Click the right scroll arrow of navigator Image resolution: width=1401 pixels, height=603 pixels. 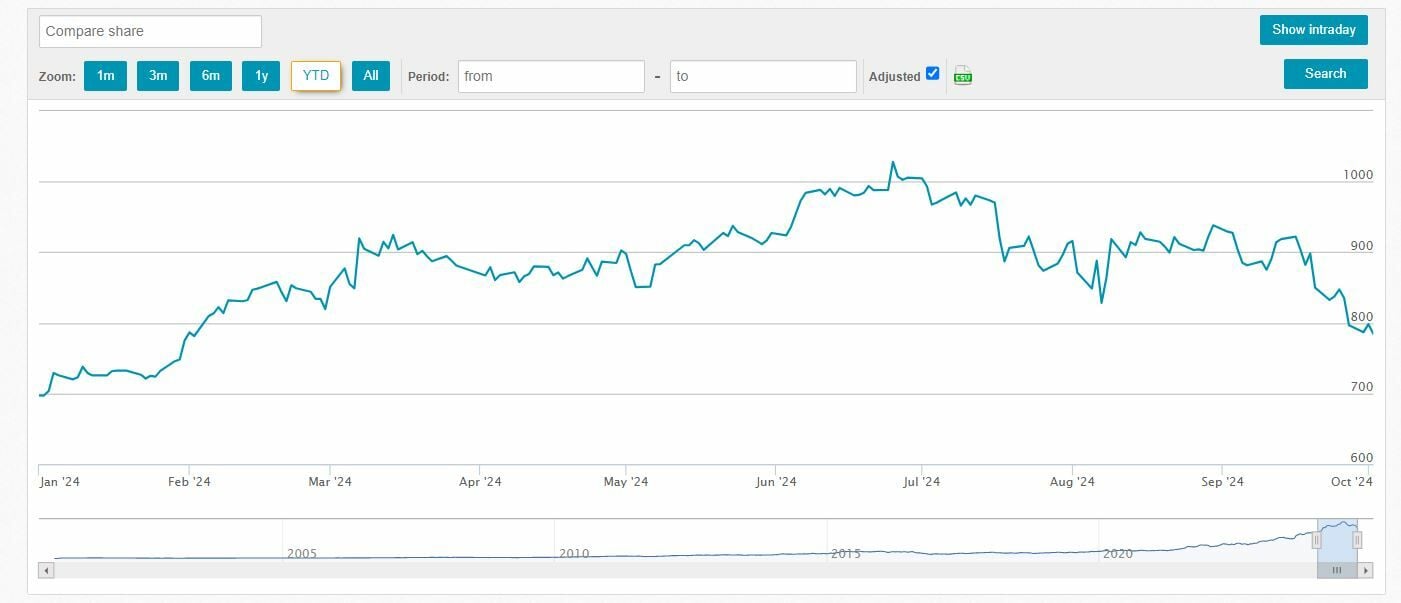(1366, 570)
